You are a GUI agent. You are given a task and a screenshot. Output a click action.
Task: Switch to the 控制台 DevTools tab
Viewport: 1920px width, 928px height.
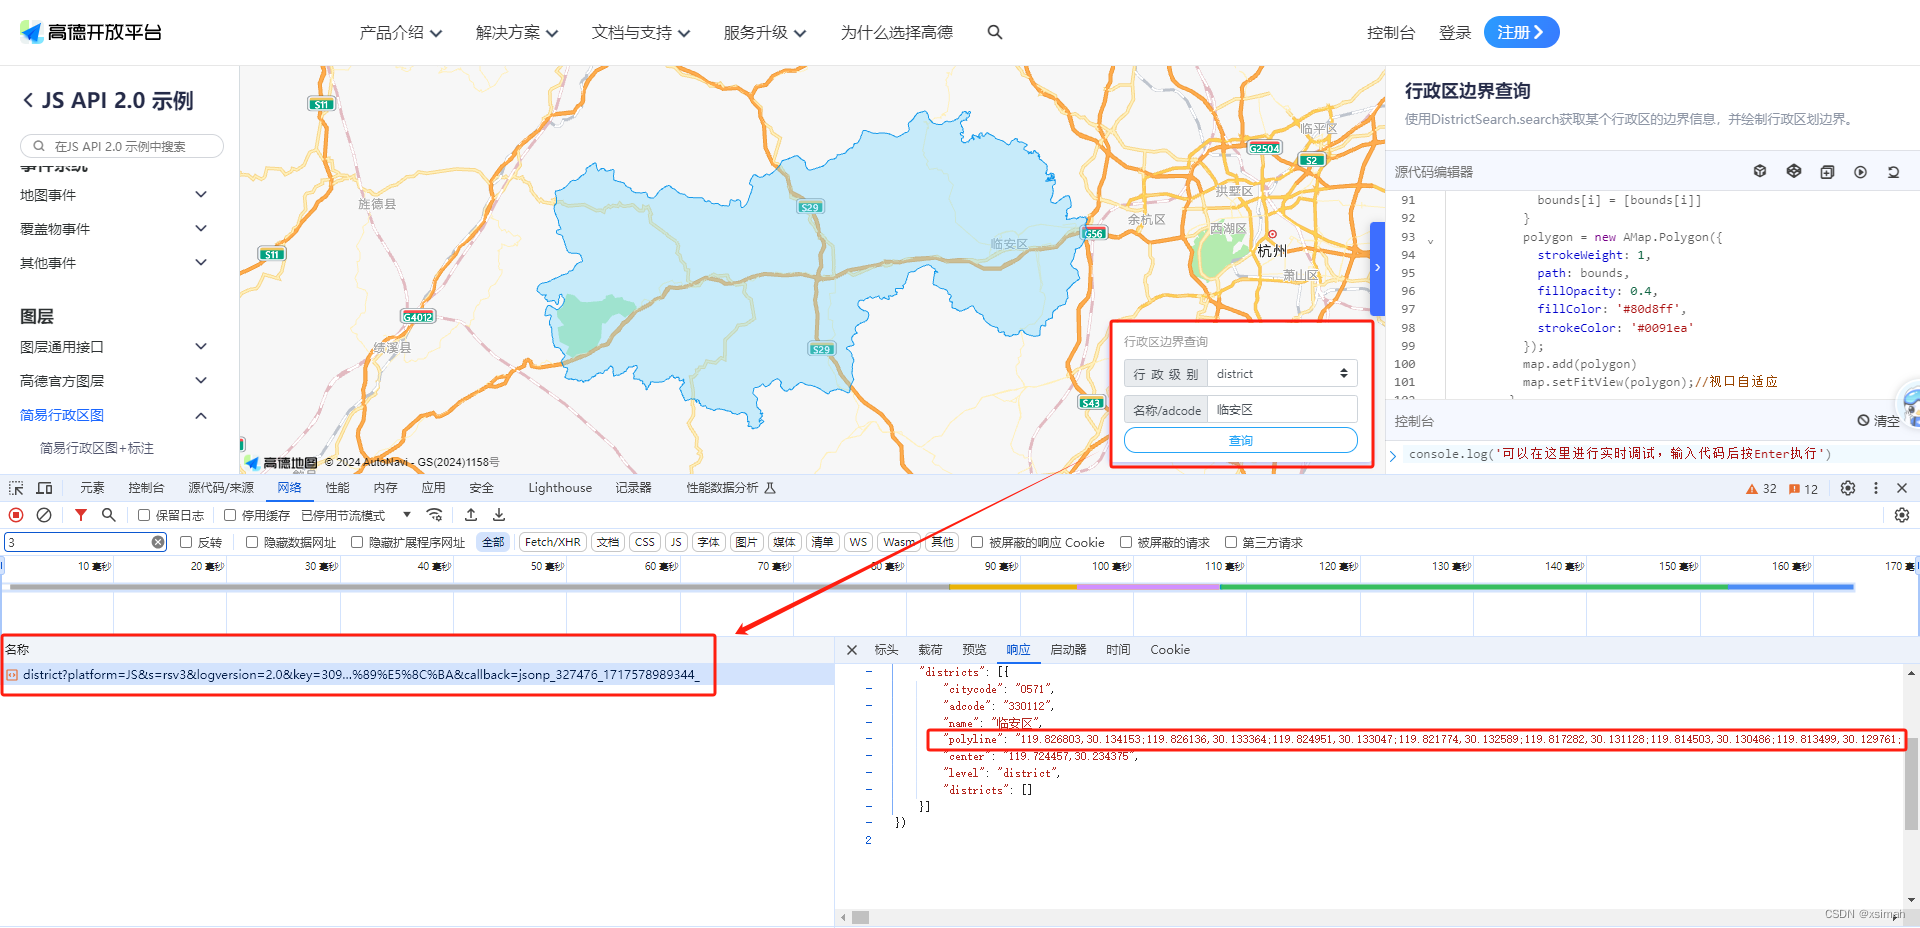point(146,488)
